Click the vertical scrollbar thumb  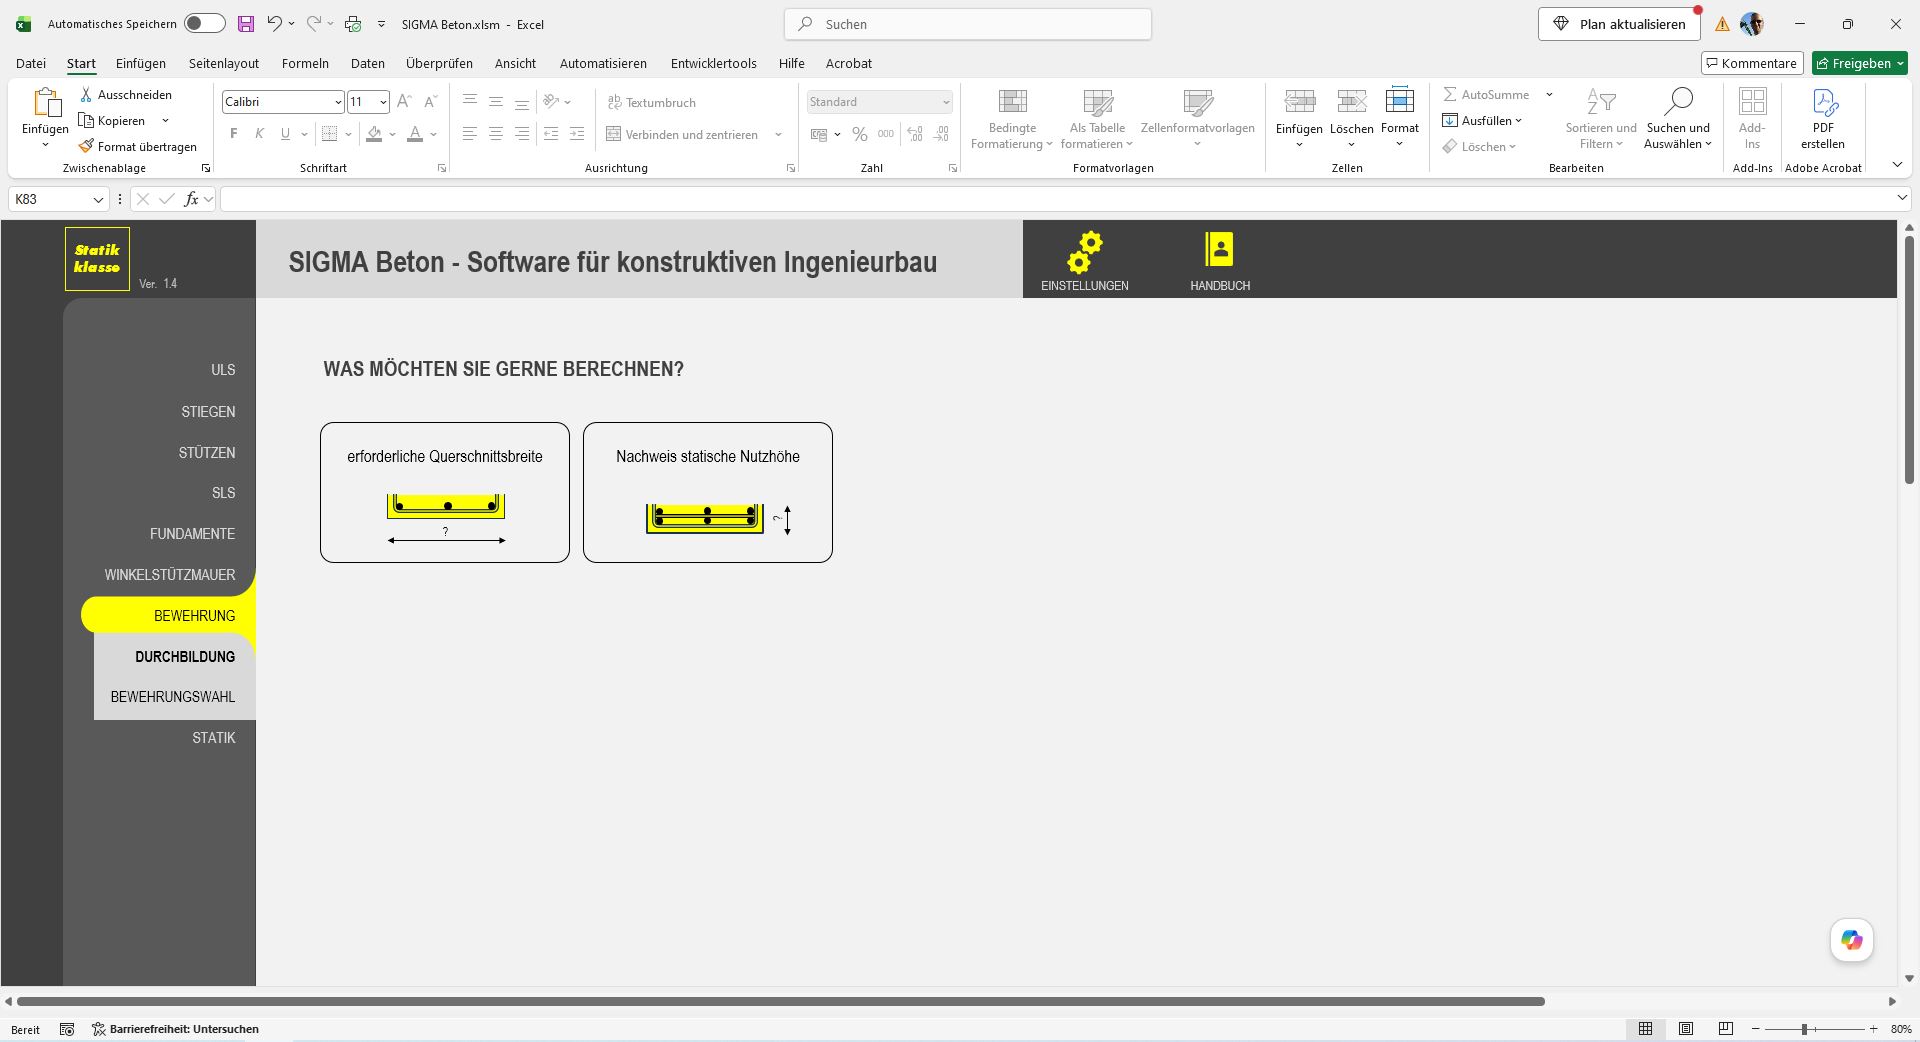(1909, 360)
